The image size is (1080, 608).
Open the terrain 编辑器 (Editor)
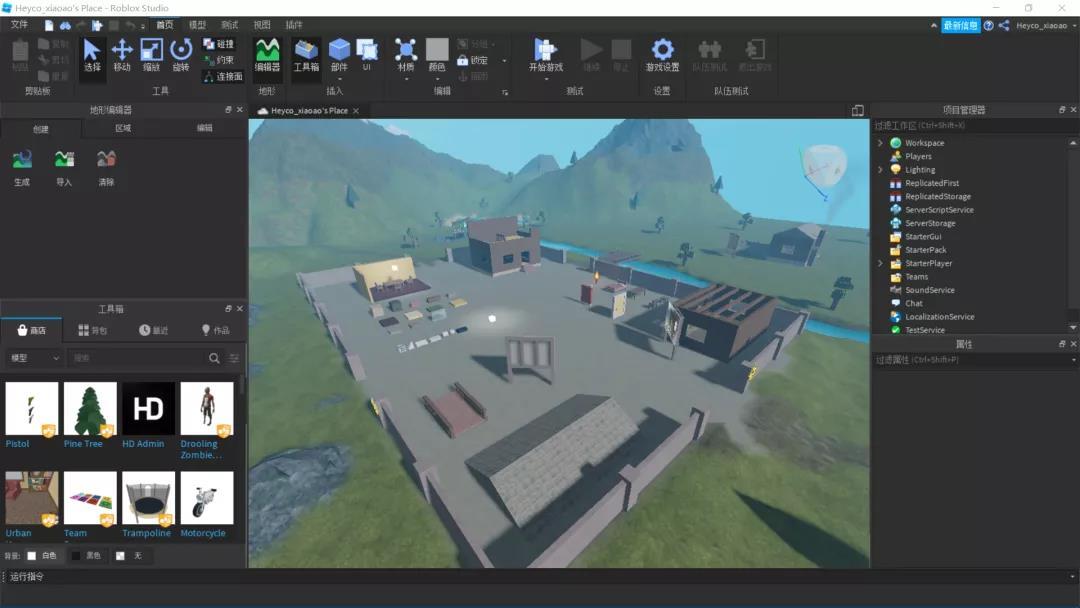(267, 55)
